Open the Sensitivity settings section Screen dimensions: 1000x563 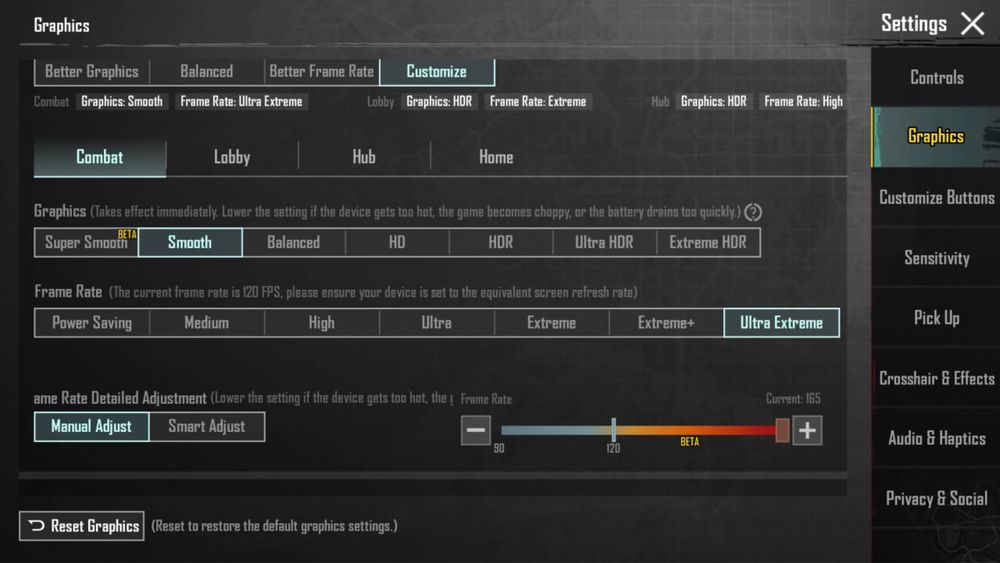pyautogui.click(x=936, y=258)
